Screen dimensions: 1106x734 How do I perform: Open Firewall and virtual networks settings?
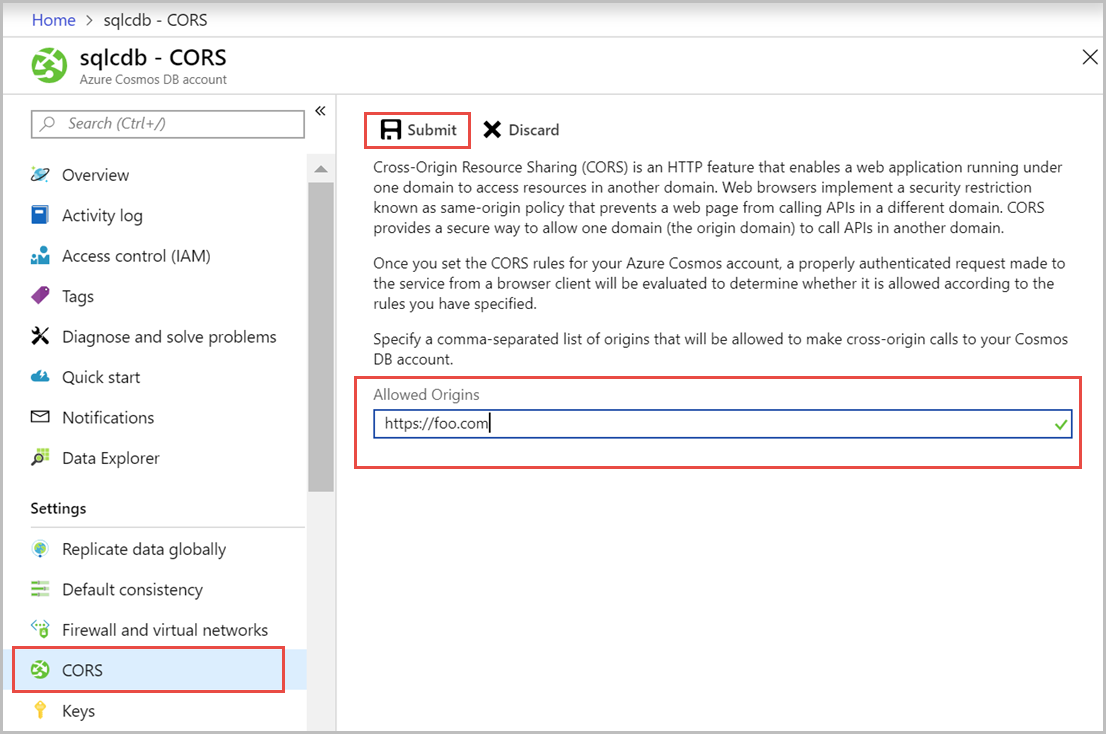tap(165, 629)
